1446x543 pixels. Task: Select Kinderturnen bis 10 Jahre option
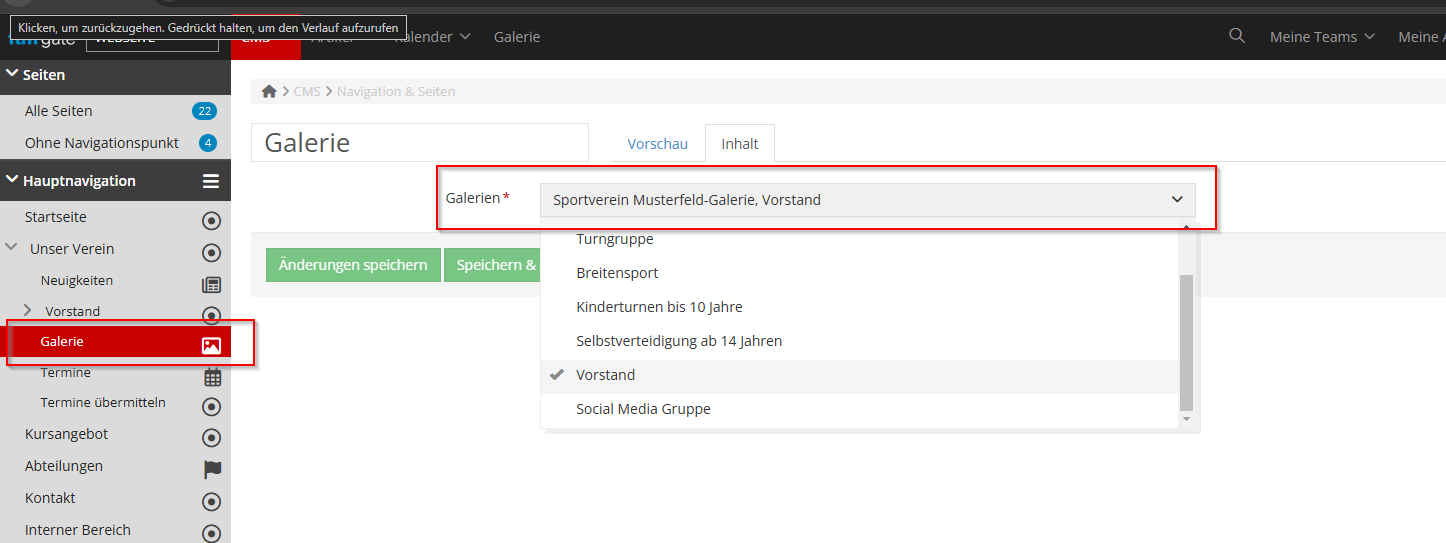click(x=659, y=307)
